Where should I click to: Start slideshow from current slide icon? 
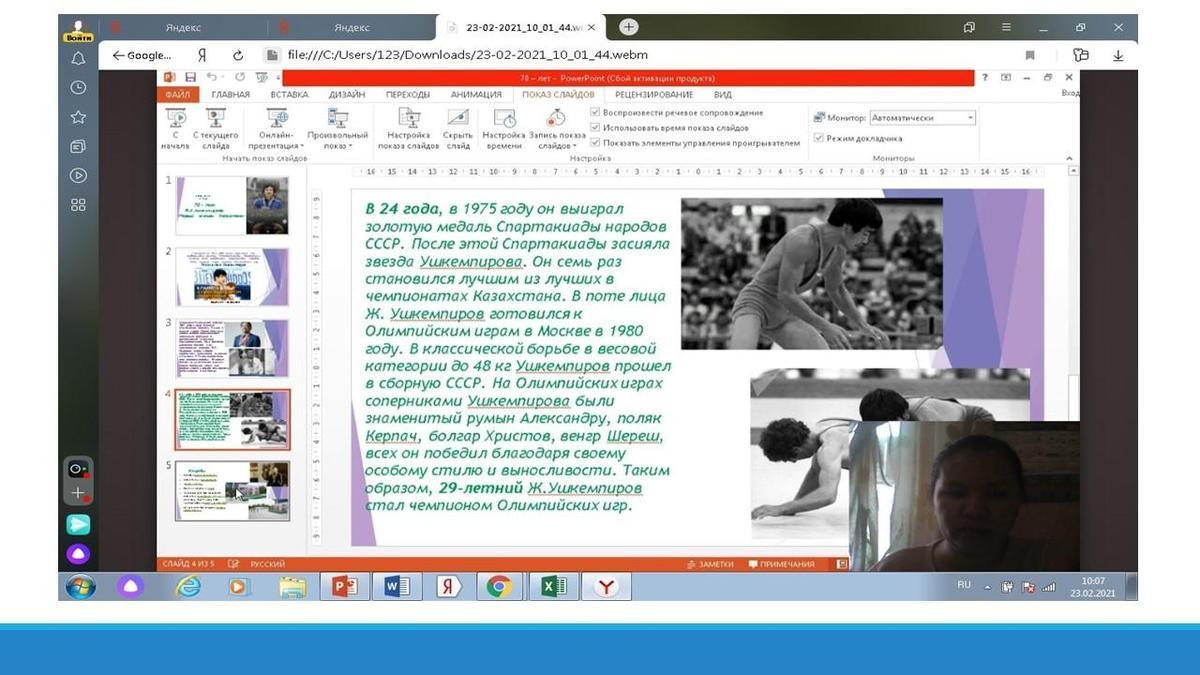(x=215, y=118)
